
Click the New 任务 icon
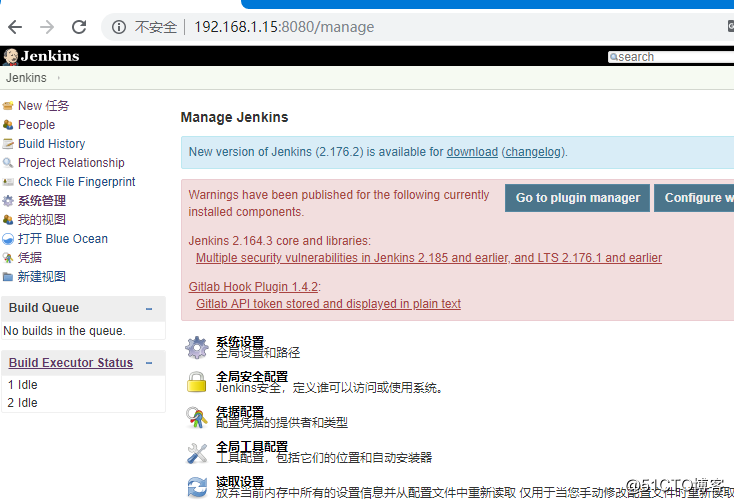click(x=8, y=106)
